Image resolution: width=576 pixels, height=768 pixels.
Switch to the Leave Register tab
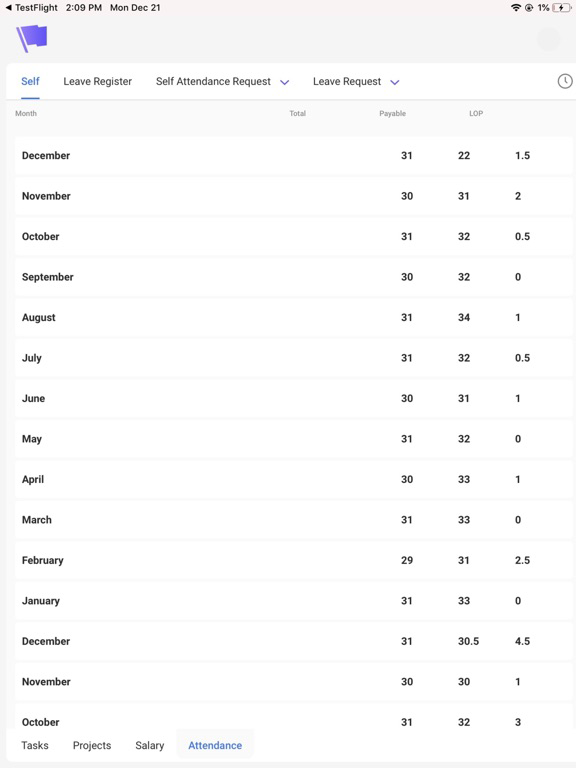point(97,81)
